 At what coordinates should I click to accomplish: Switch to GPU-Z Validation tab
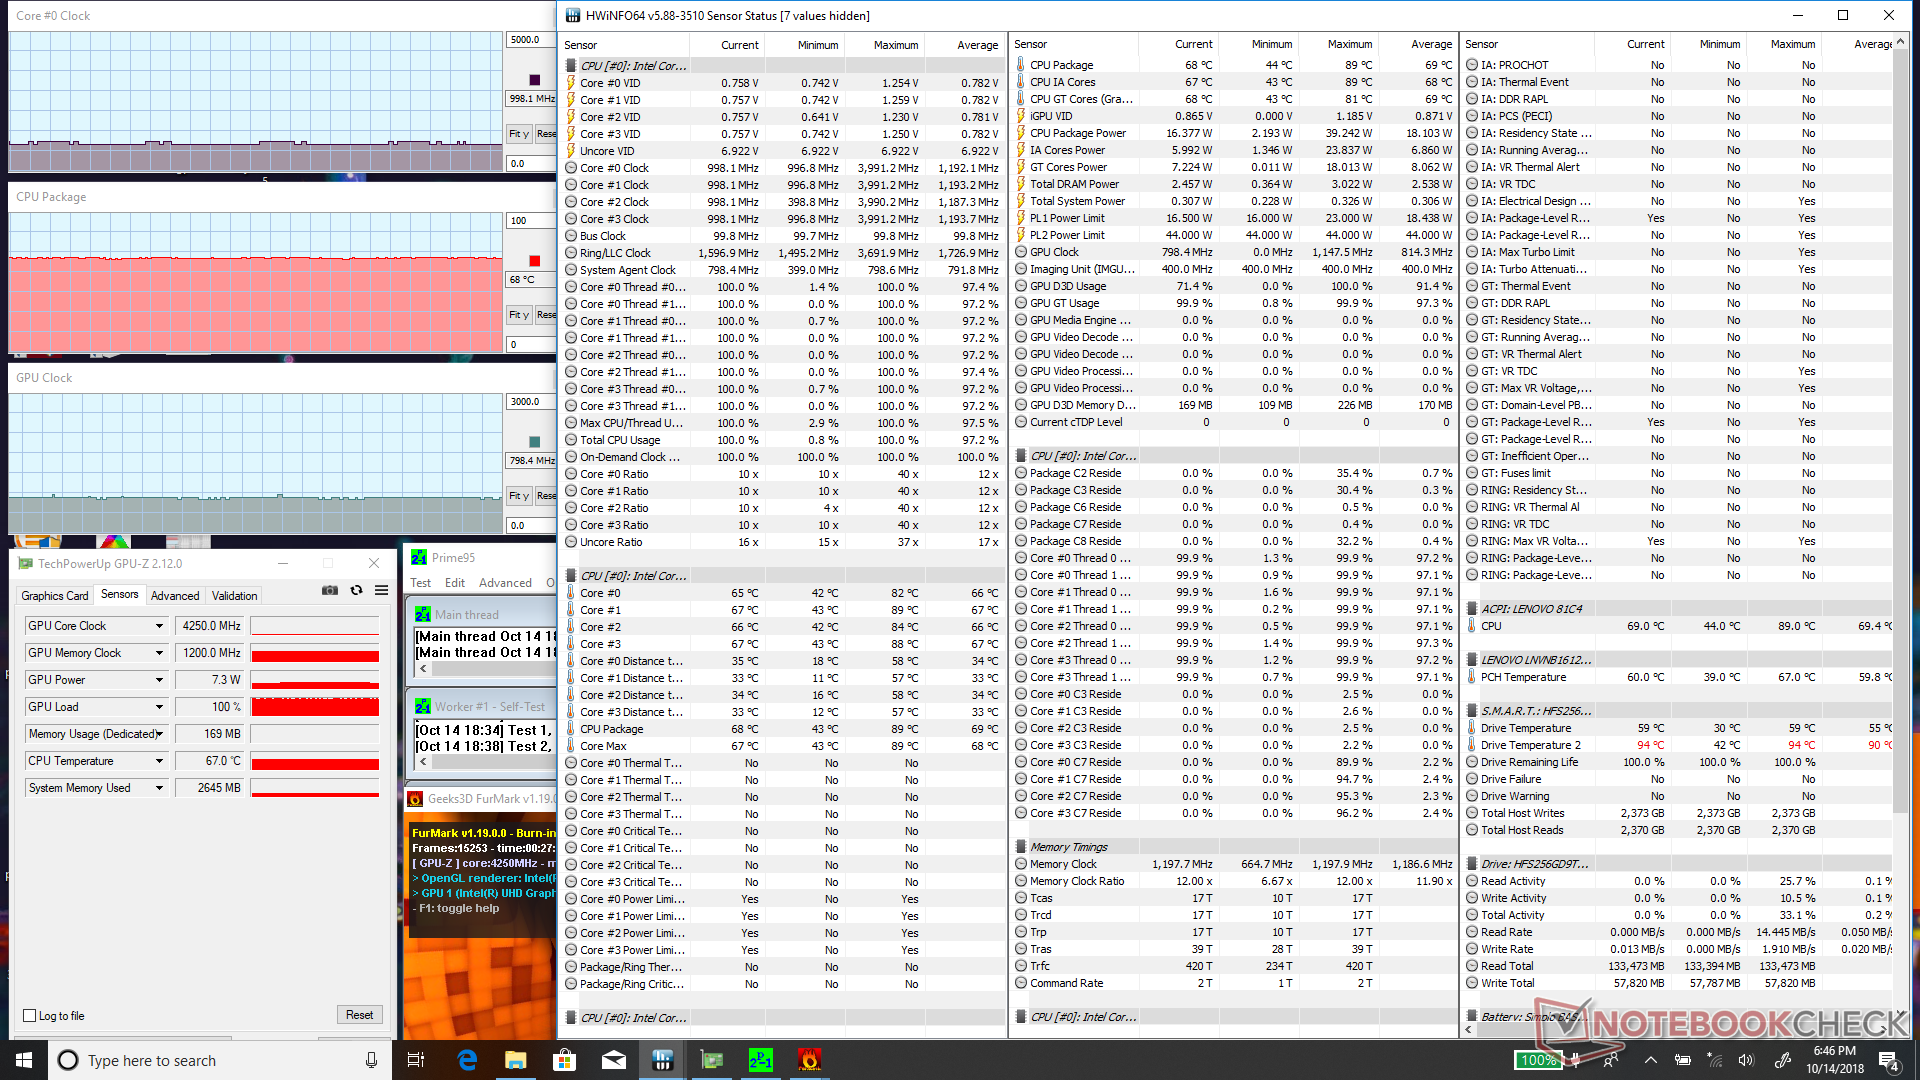click(235, 596)
